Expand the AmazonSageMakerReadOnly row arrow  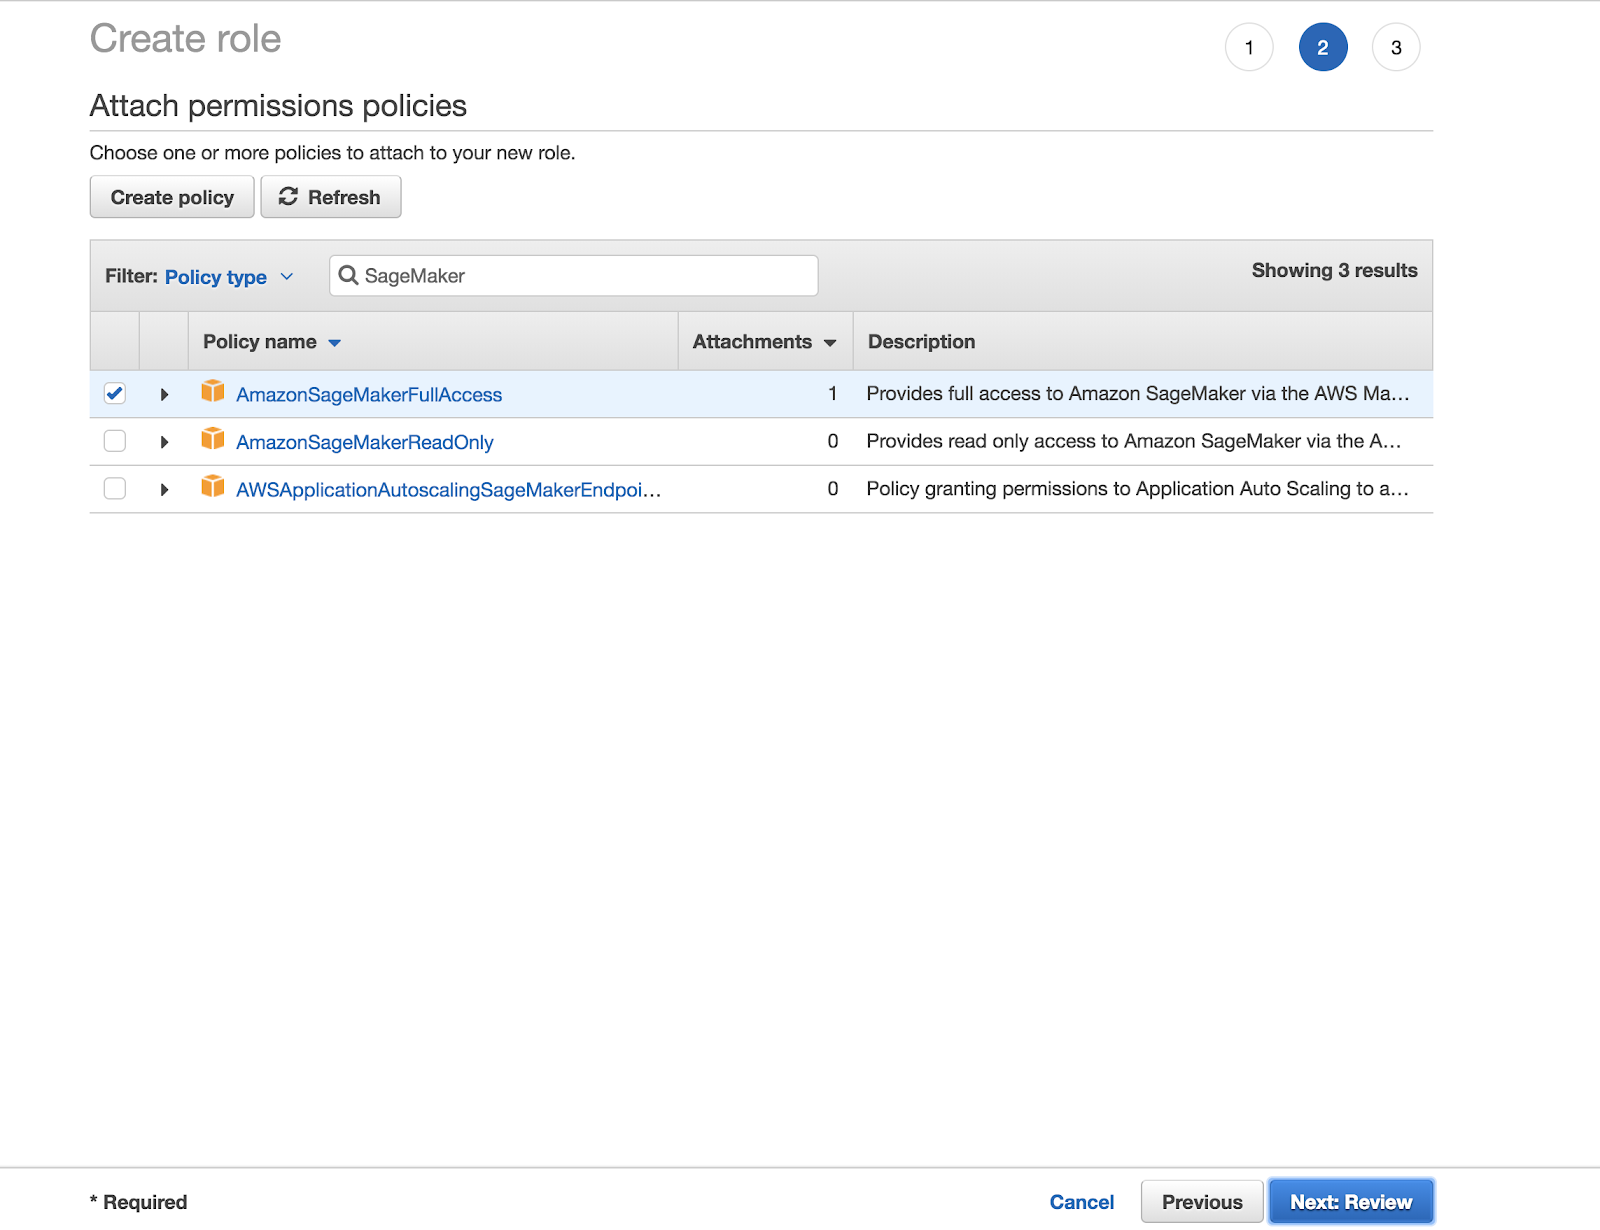pos(164,442)
